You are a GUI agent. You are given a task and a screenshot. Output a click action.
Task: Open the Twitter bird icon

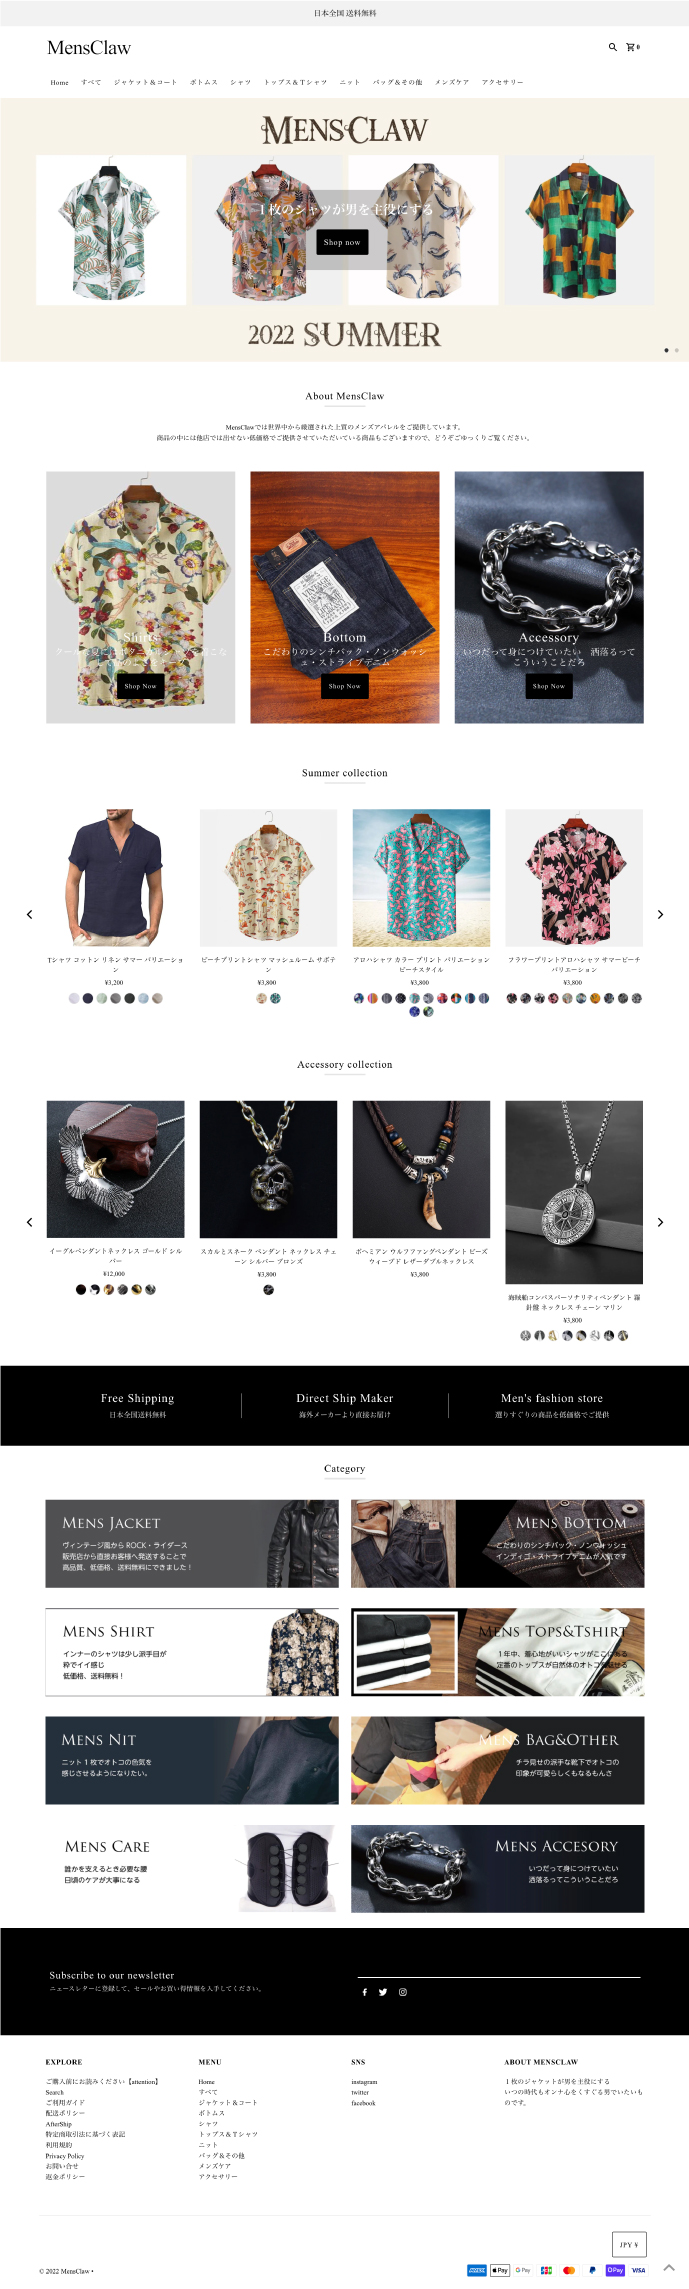pos(383,1992)
